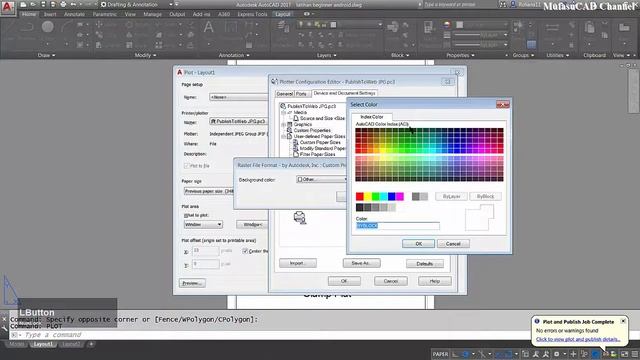This screenshot has height=360, width=640.
Task: Open the Printer/plotter Name dropdown
Action: [238, 121]
